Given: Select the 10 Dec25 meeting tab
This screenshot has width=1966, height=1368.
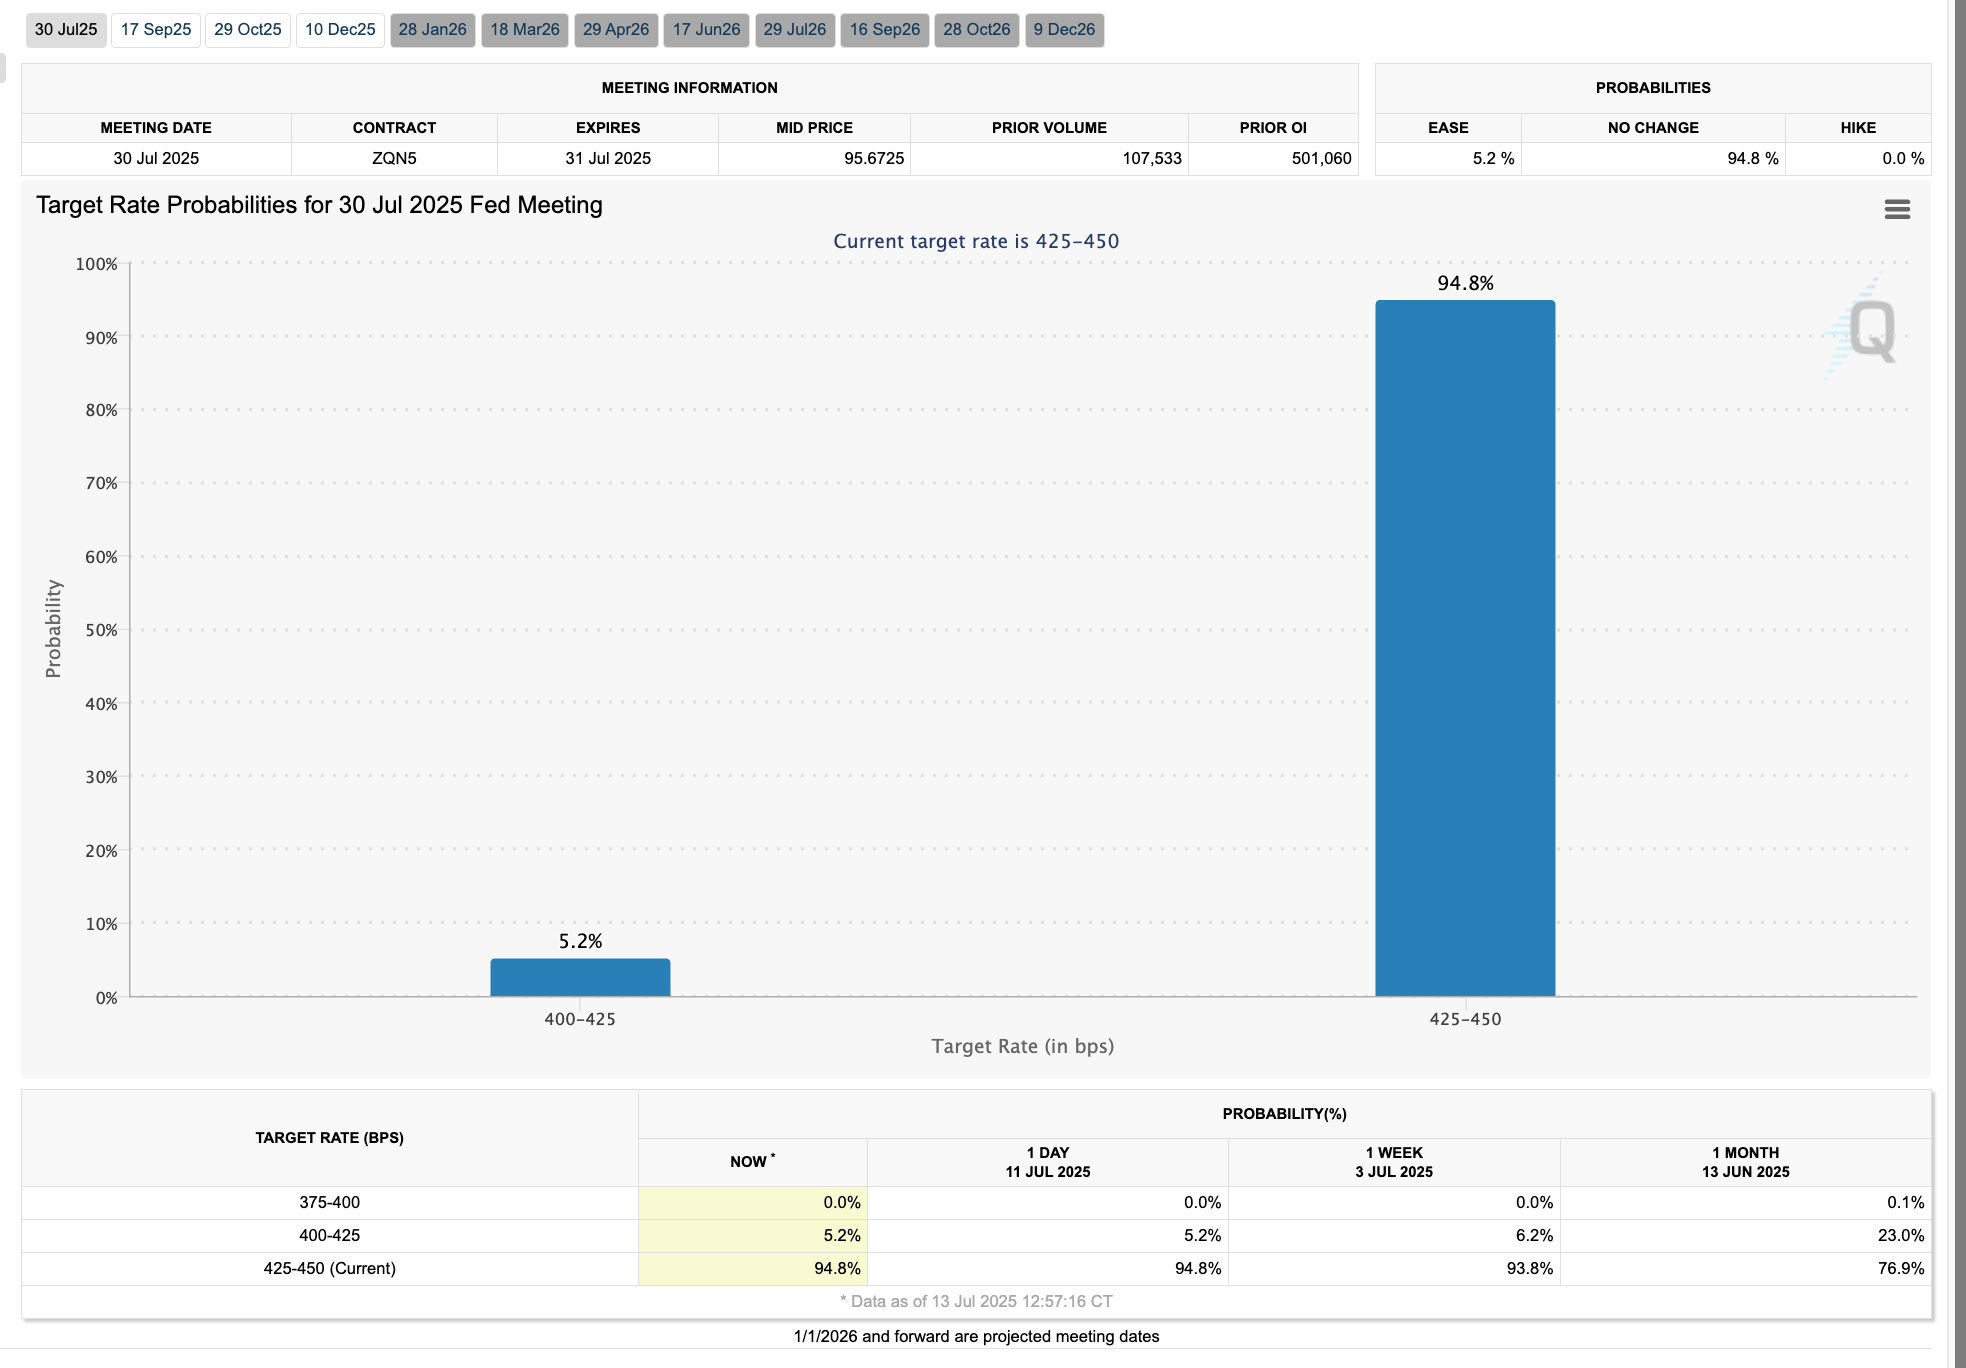Looking at the screenshot, I should coord(340,30).
